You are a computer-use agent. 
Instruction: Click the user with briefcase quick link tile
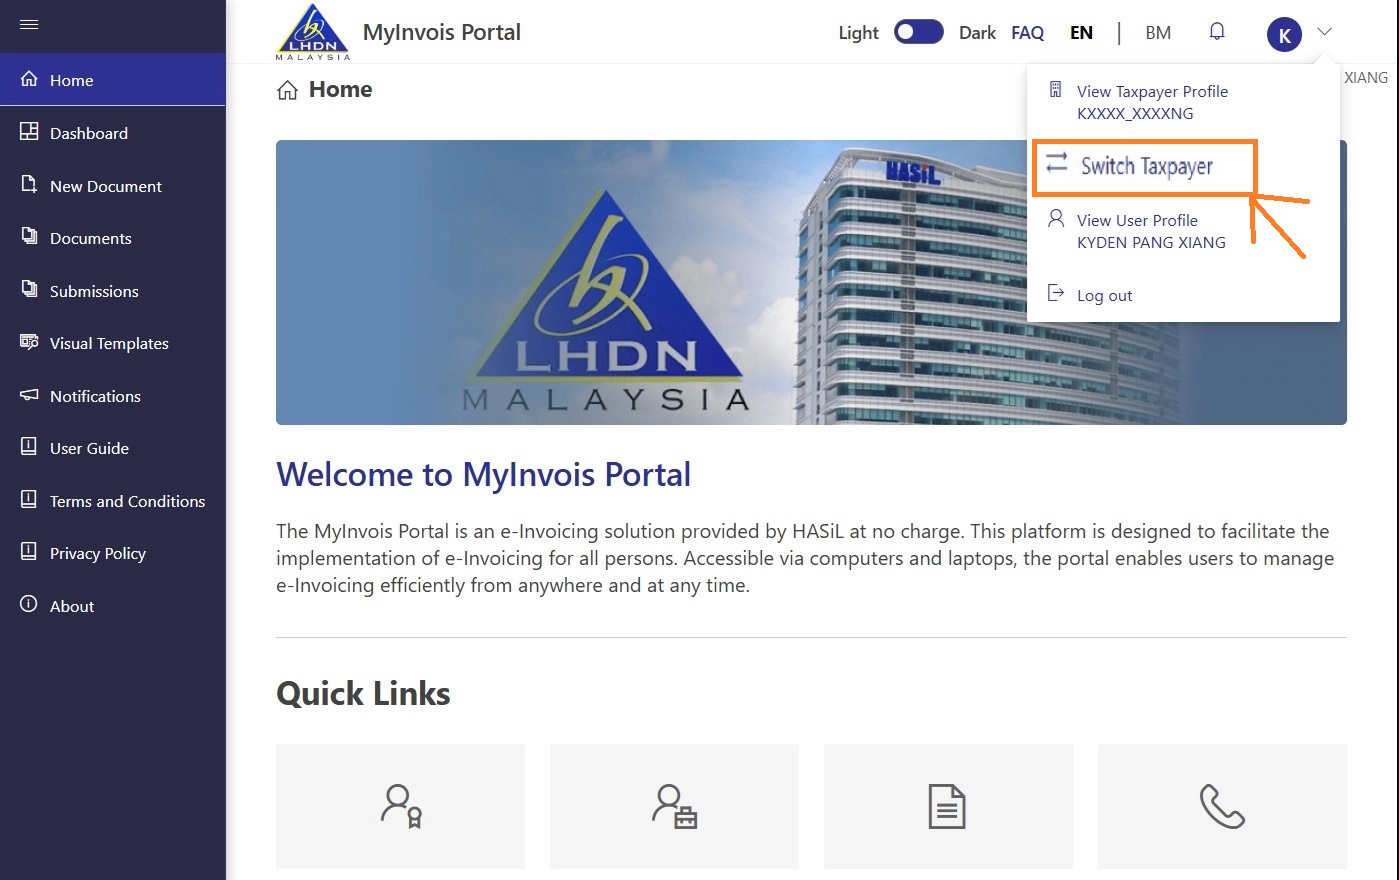pyautogui.click(x=674, y=806)
